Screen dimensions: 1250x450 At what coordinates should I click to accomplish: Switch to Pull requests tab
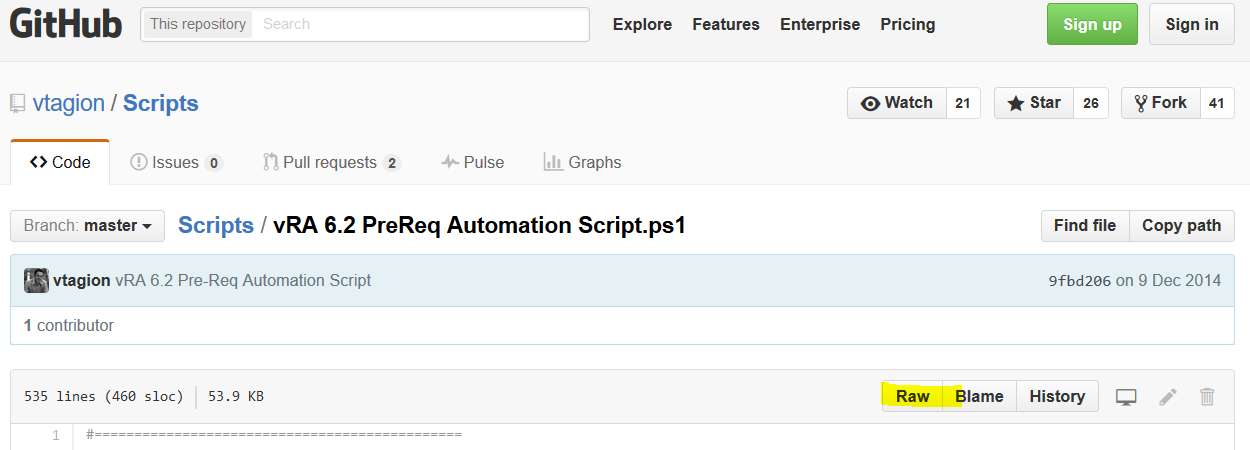coord(332,162)
